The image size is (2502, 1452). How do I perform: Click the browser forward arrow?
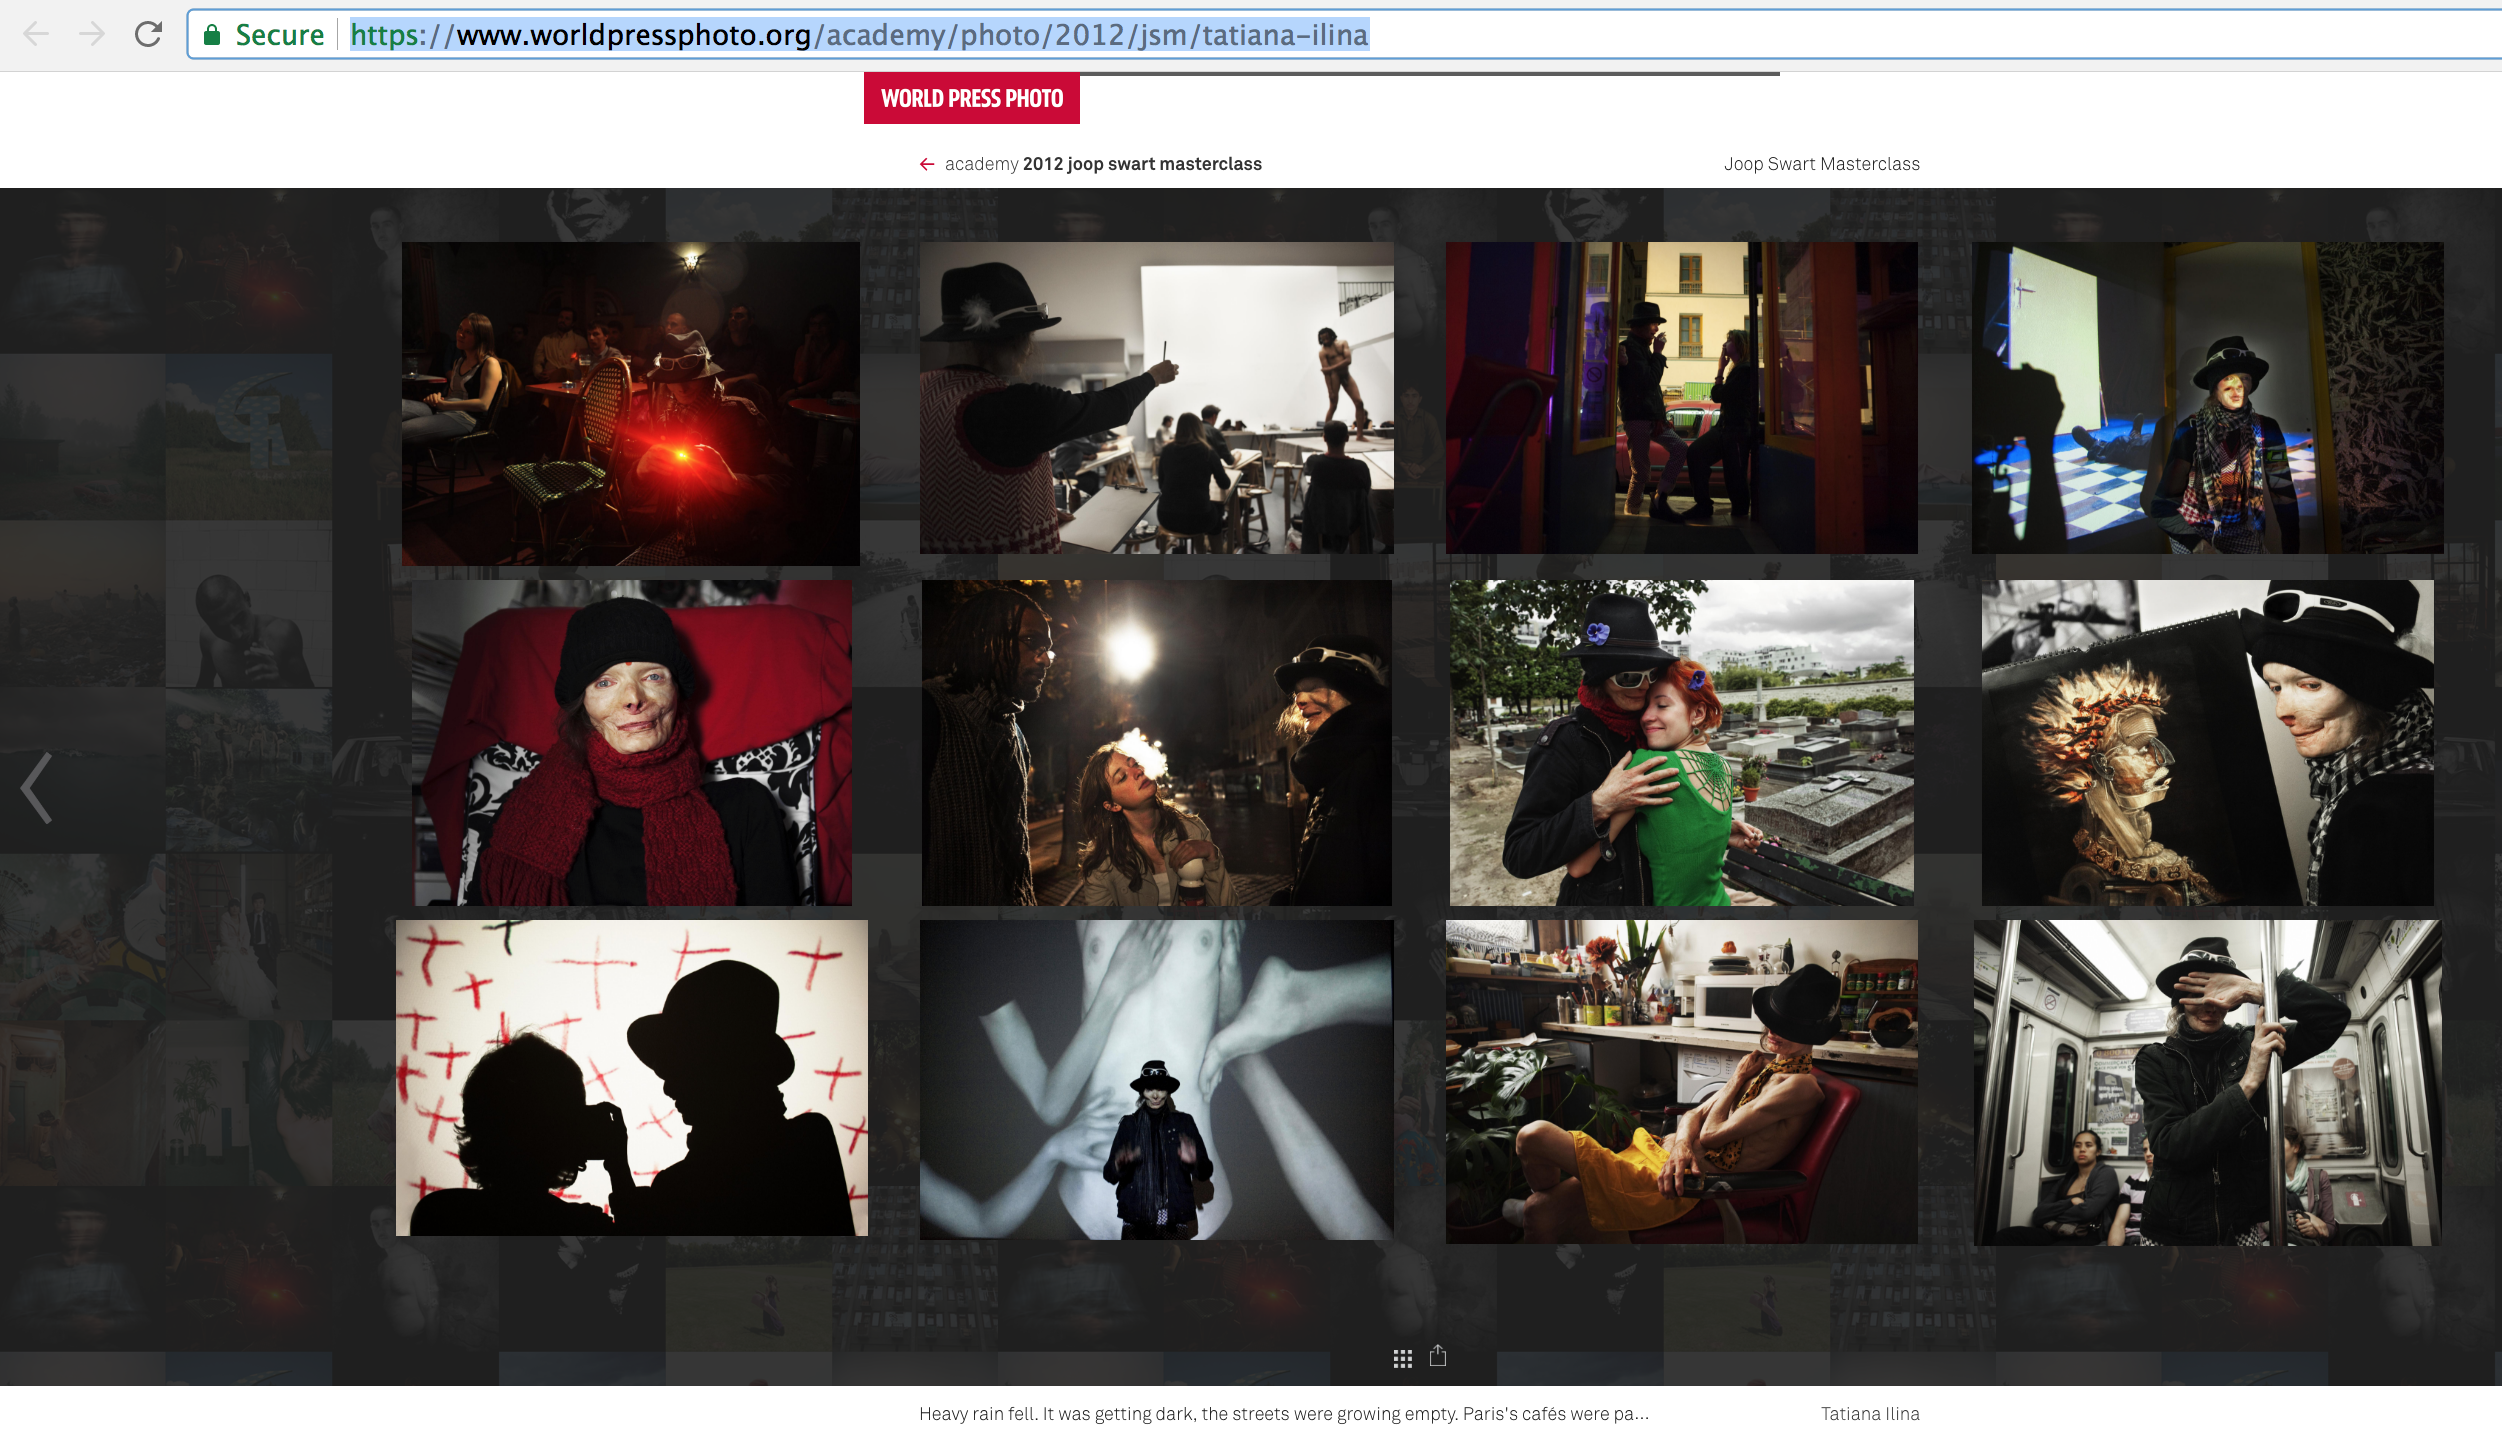click(x=92, y=35)
